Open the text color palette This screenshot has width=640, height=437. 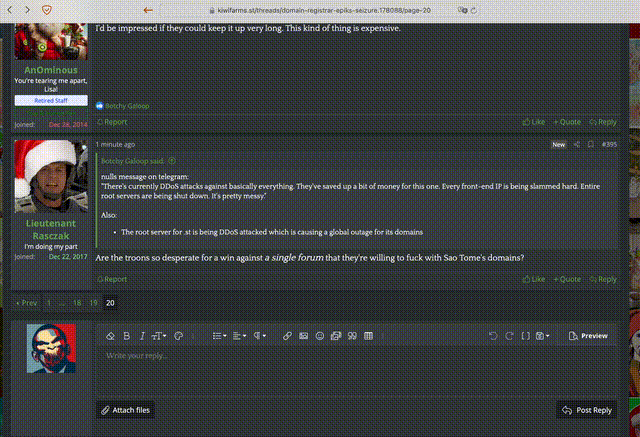click(178, 336)
